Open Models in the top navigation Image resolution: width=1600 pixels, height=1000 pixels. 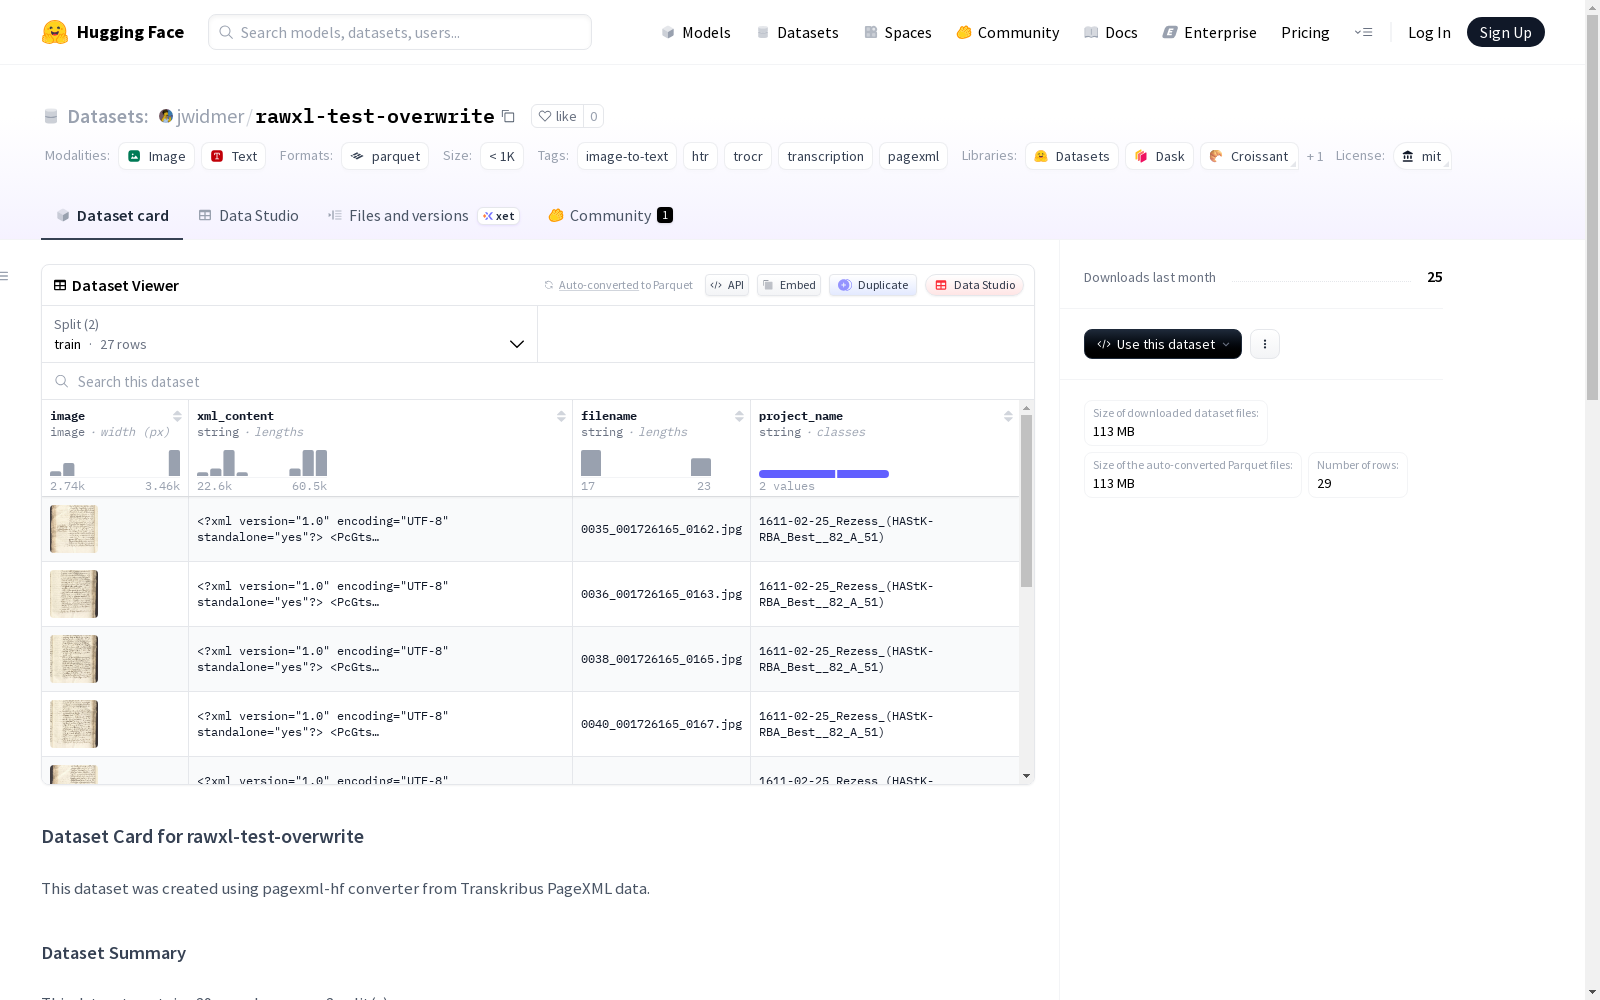tap(696, 32)
